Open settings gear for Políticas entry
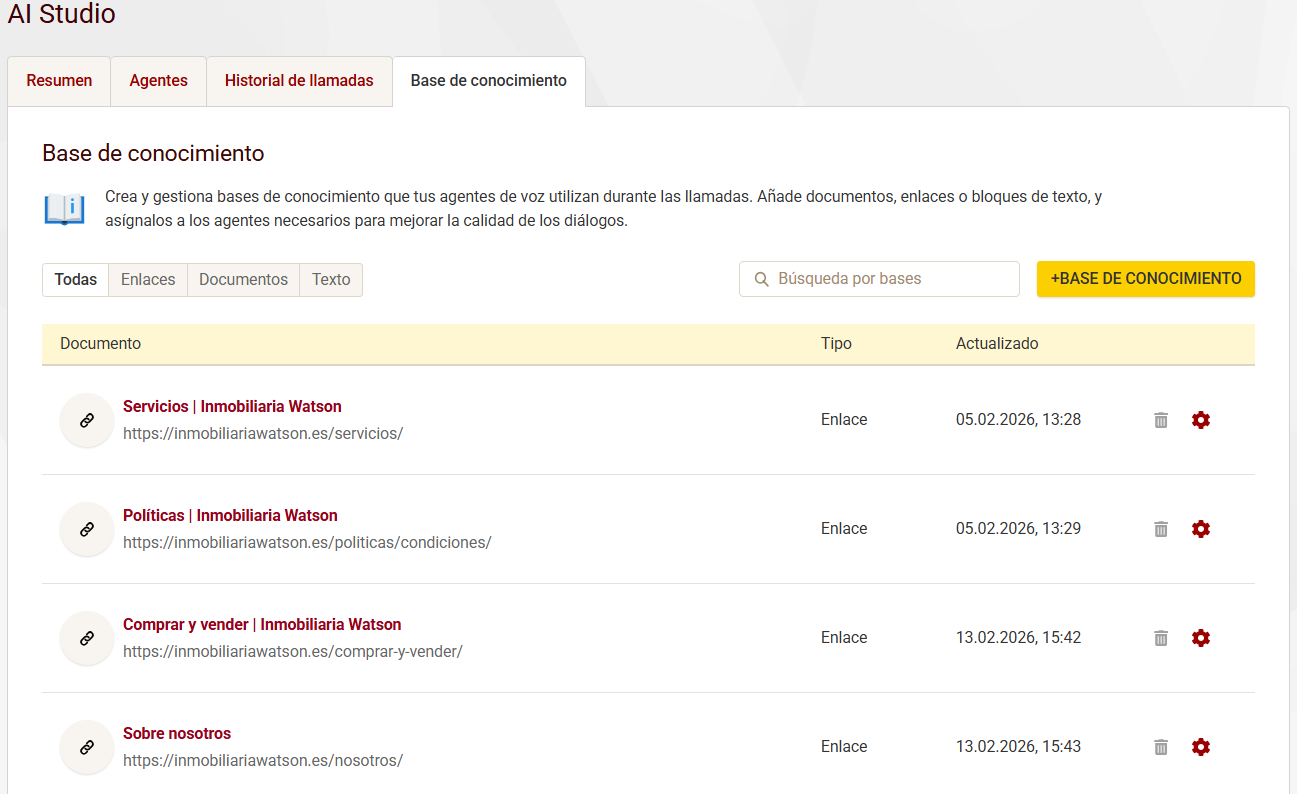This screenshot has height=794, width=1297. coord(1201,529)
